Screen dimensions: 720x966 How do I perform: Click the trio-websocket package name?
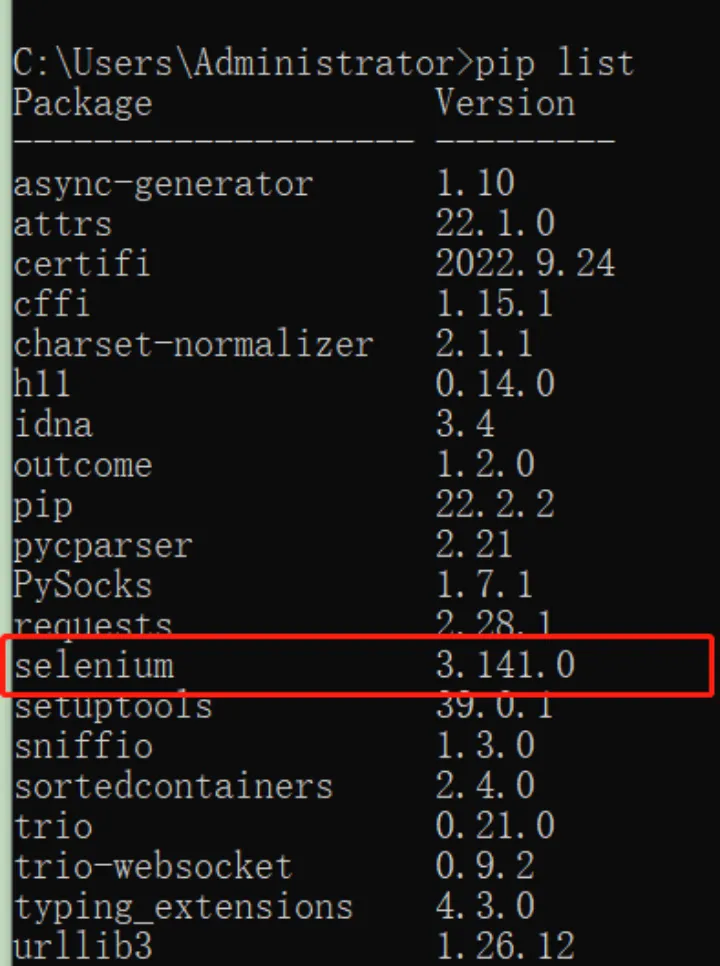153,866
